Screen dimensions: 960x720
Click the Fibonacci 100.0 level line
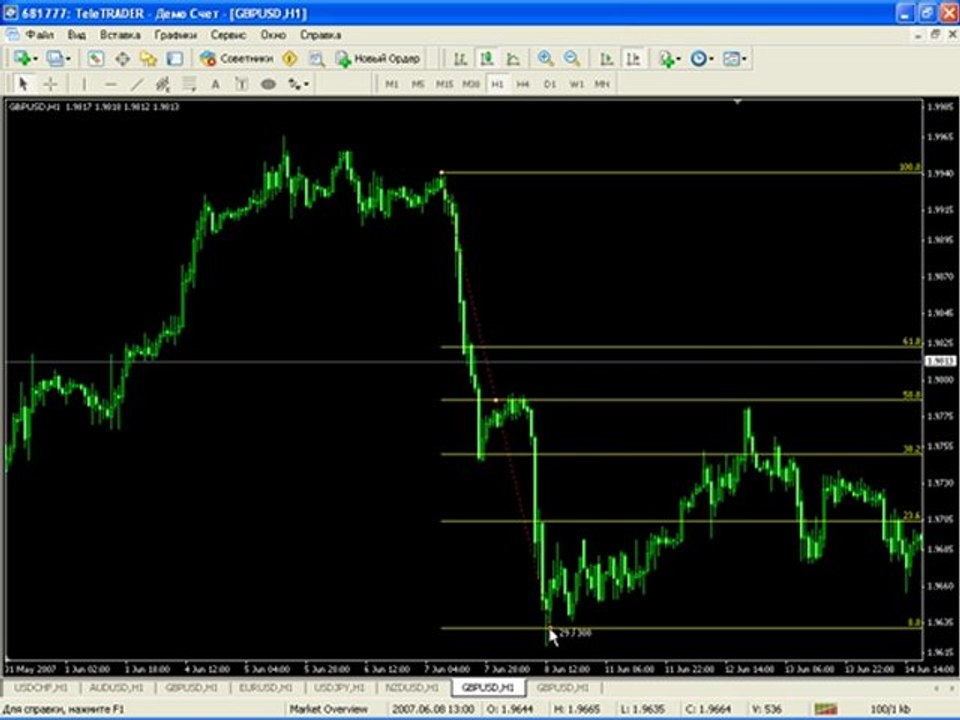coord(681,173)
